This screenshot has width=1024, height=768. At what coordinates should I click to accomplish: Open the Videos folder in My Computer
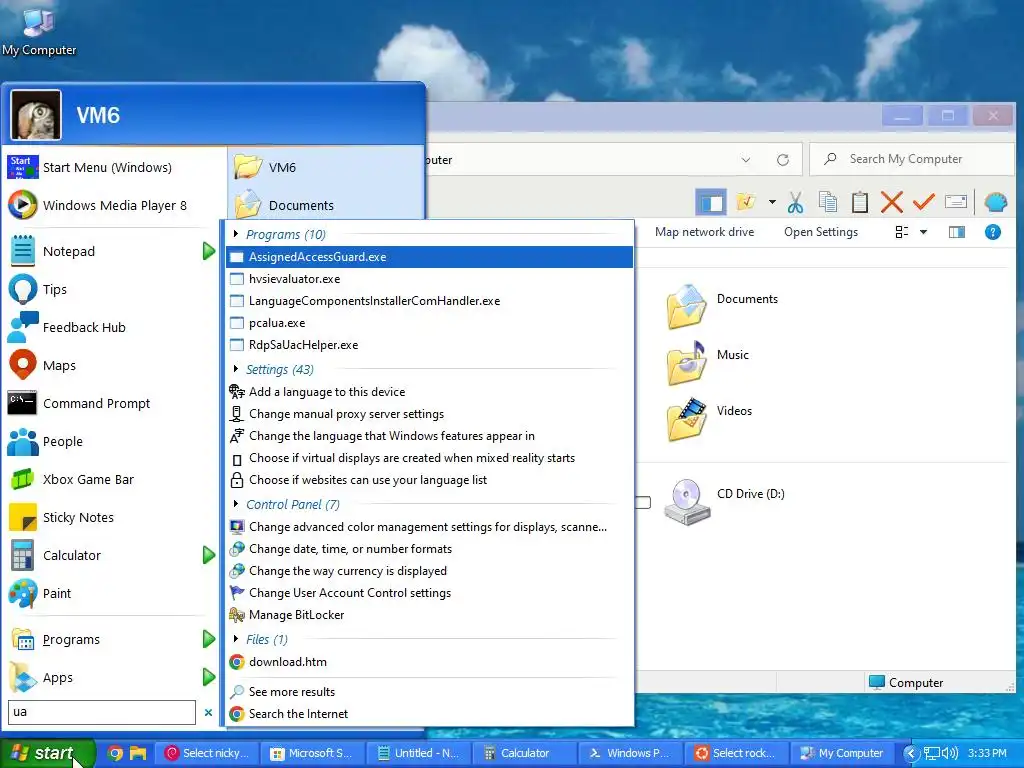(x=709, y=419)
